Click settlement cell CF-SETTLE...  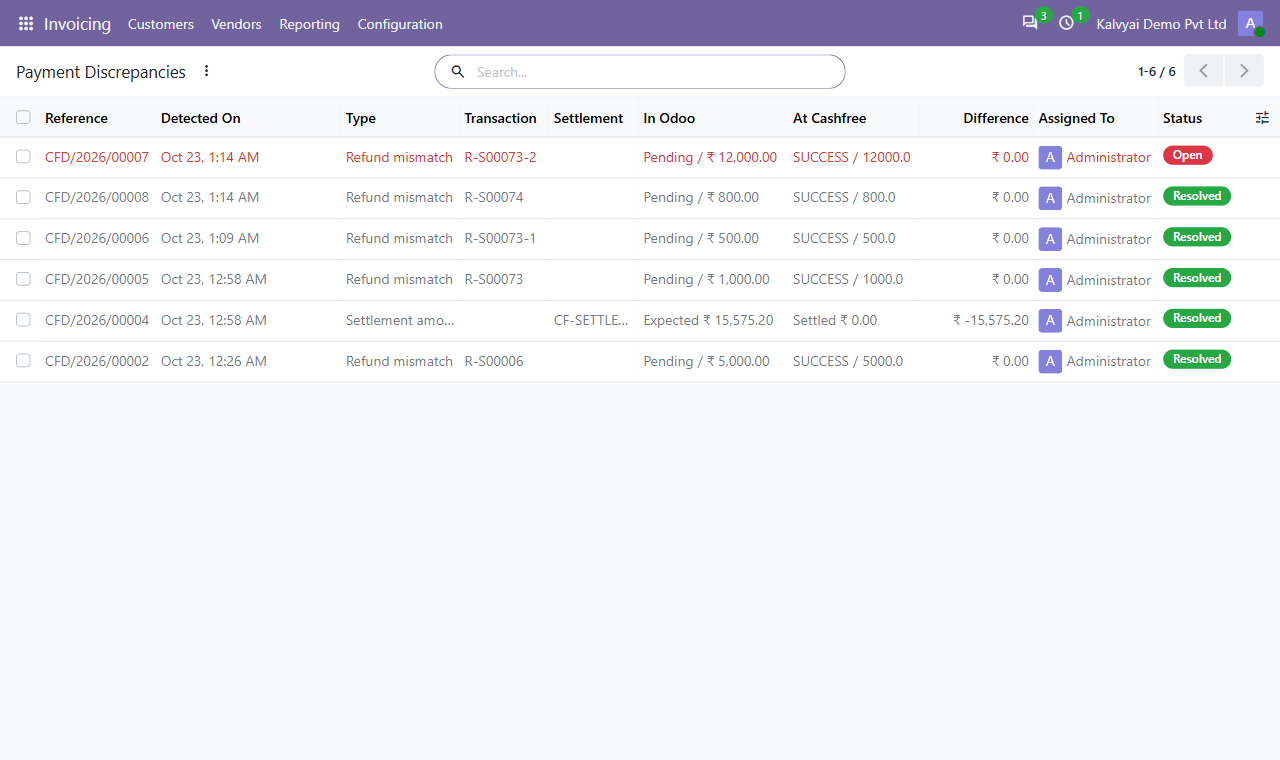click(591, 320)
